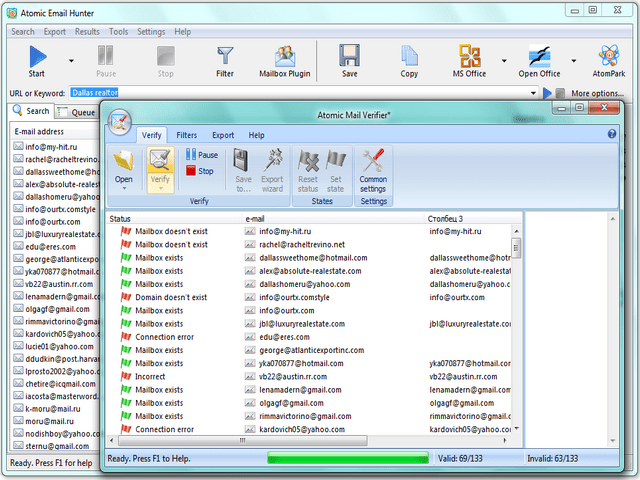Image resolution: width=640 pixels, height=480 pixels.
Task: Launch the Mailbox Plugin
Action: pos(284,58)
